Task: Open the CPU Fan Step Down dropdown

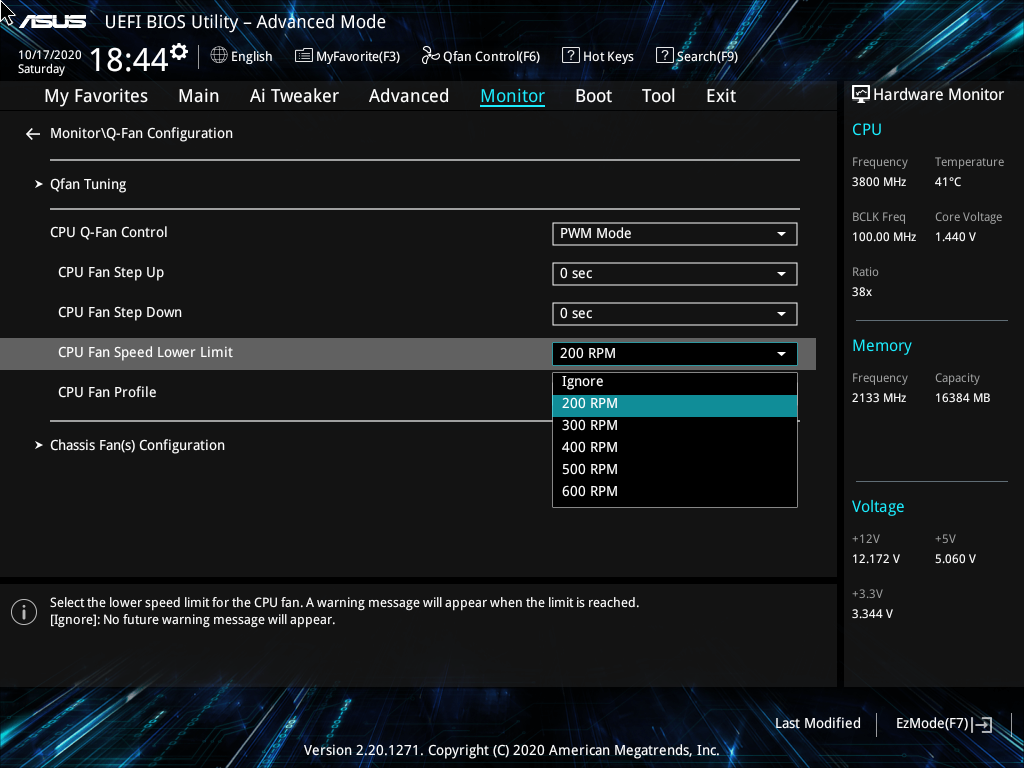Action: pyautogui.click(x=675, y=313)
